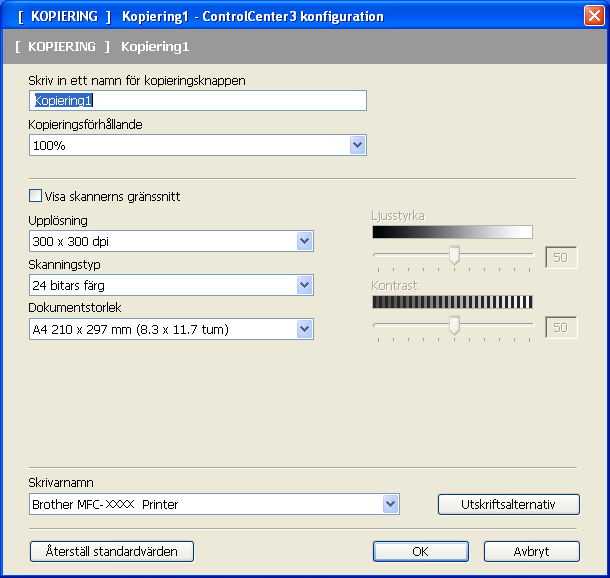Click the Kontrast slider thumb
Image resolution: width=610 pixels, height=578 pixels.
454,325
